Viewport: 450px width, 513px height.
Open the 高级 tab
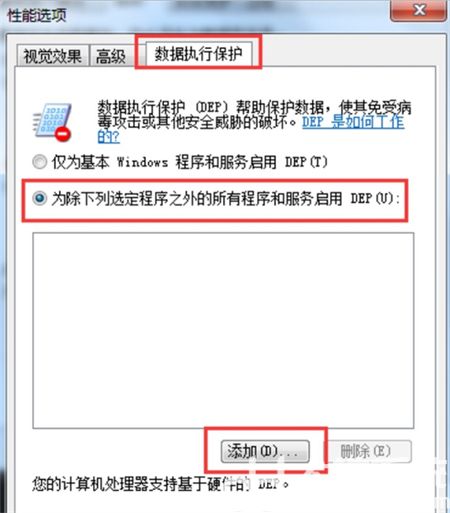coord(111,56)
